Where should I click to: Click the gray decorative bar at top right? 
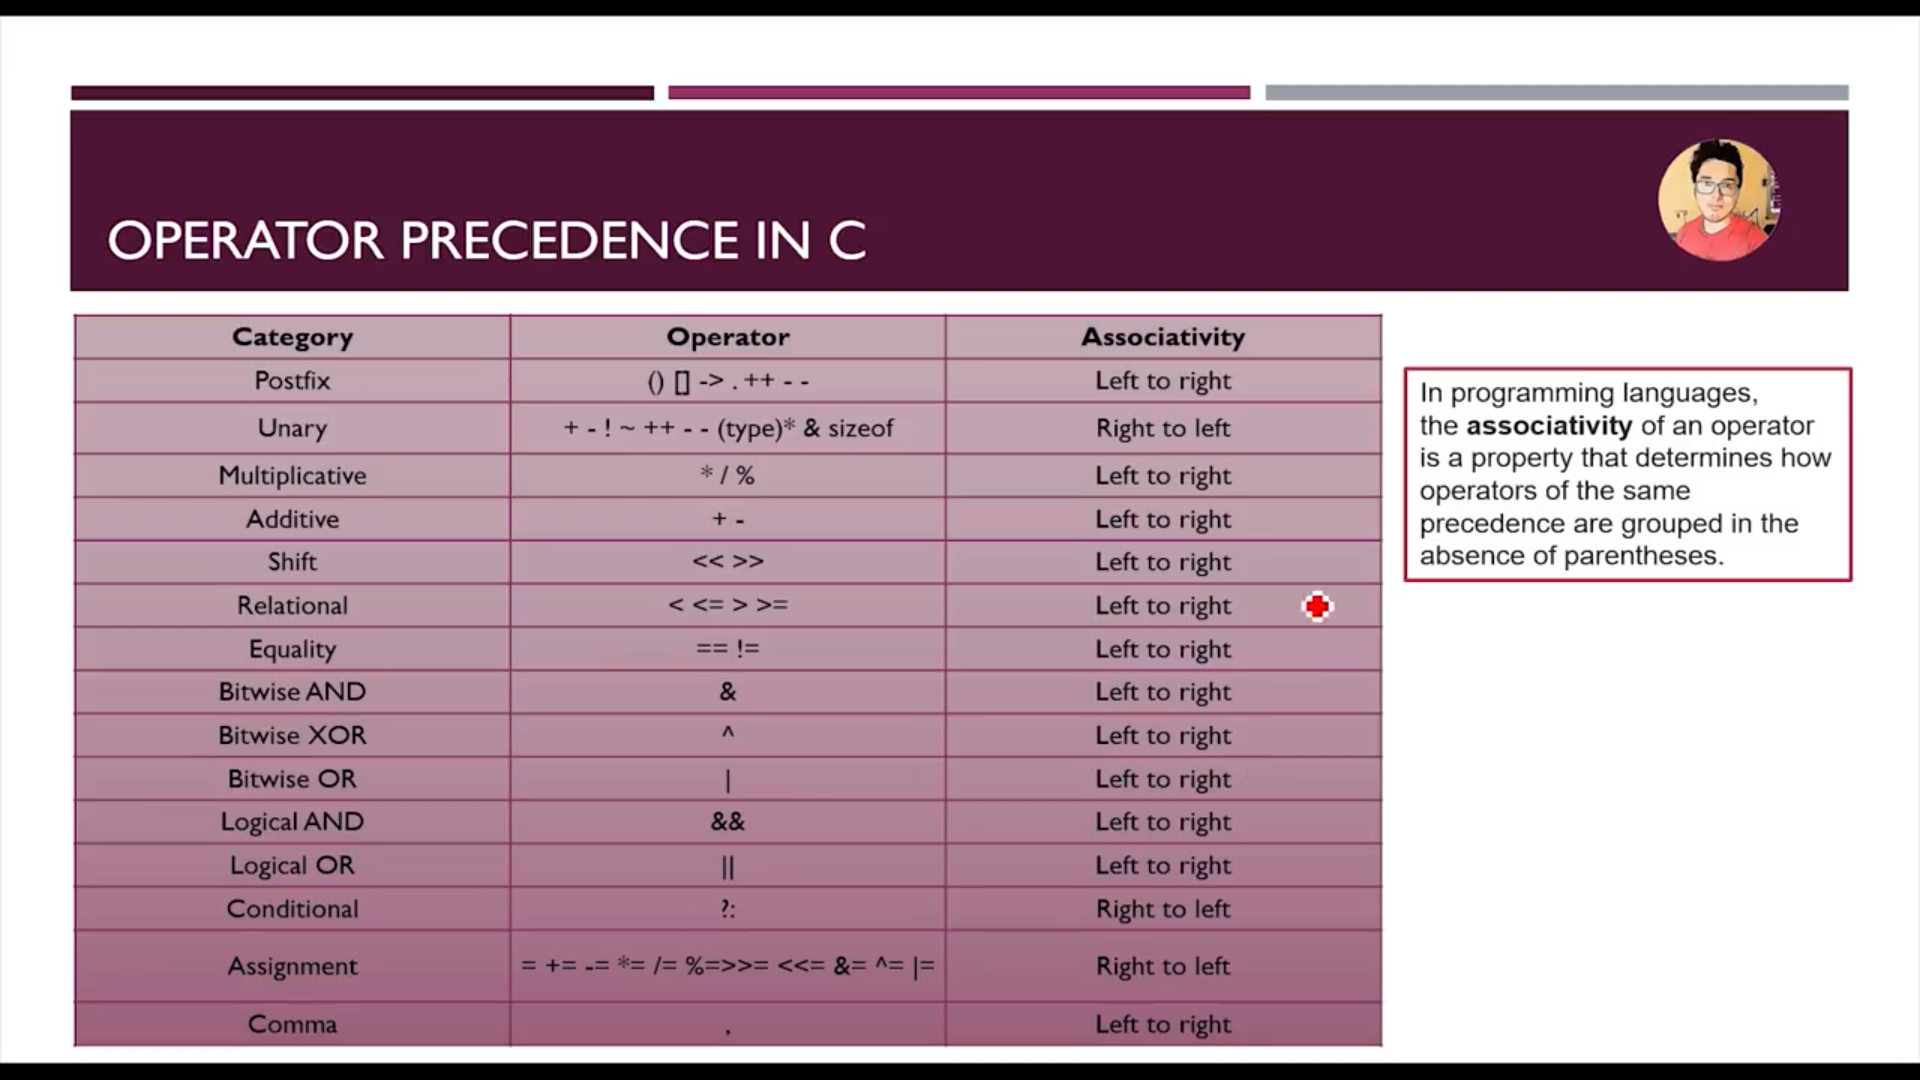(x=1556, y=93)
